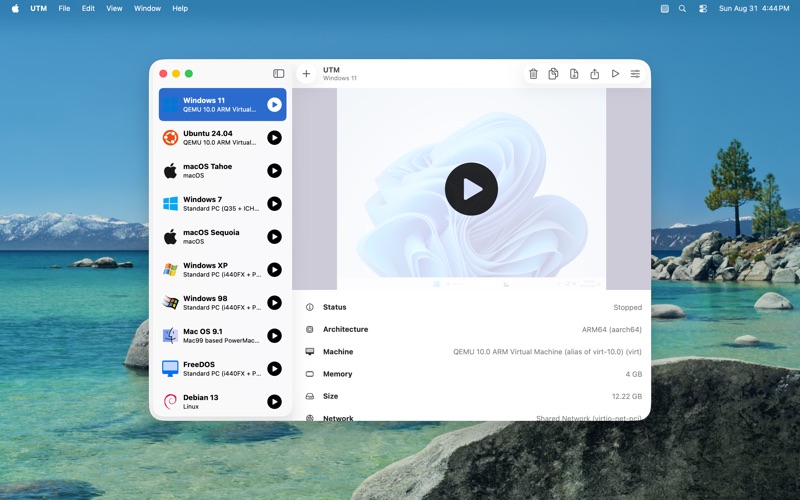The width and height of the screenshot is (800, 500).
Task: Start the macOS Sequoia virtual machine
Action: pyautogui.click(x=274, y=237)
